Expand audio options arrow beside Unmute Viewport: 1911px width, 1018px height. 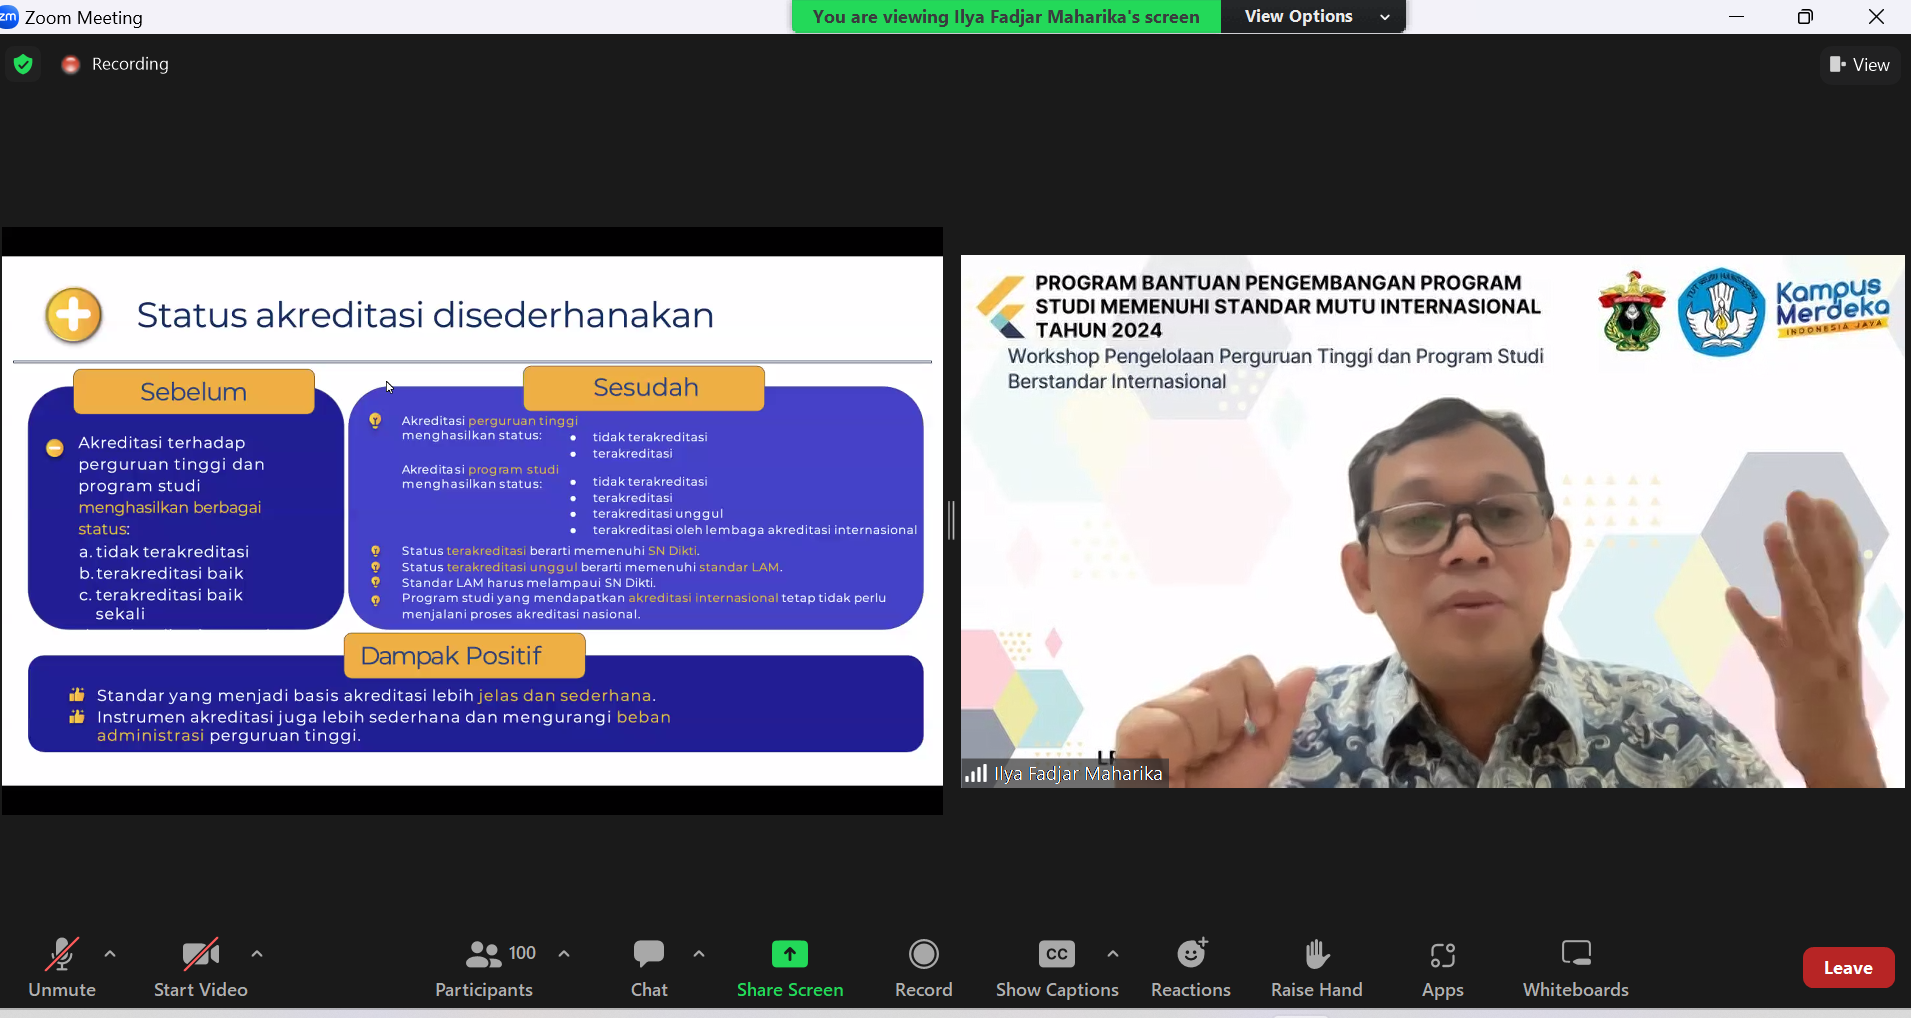coord(110,954)
